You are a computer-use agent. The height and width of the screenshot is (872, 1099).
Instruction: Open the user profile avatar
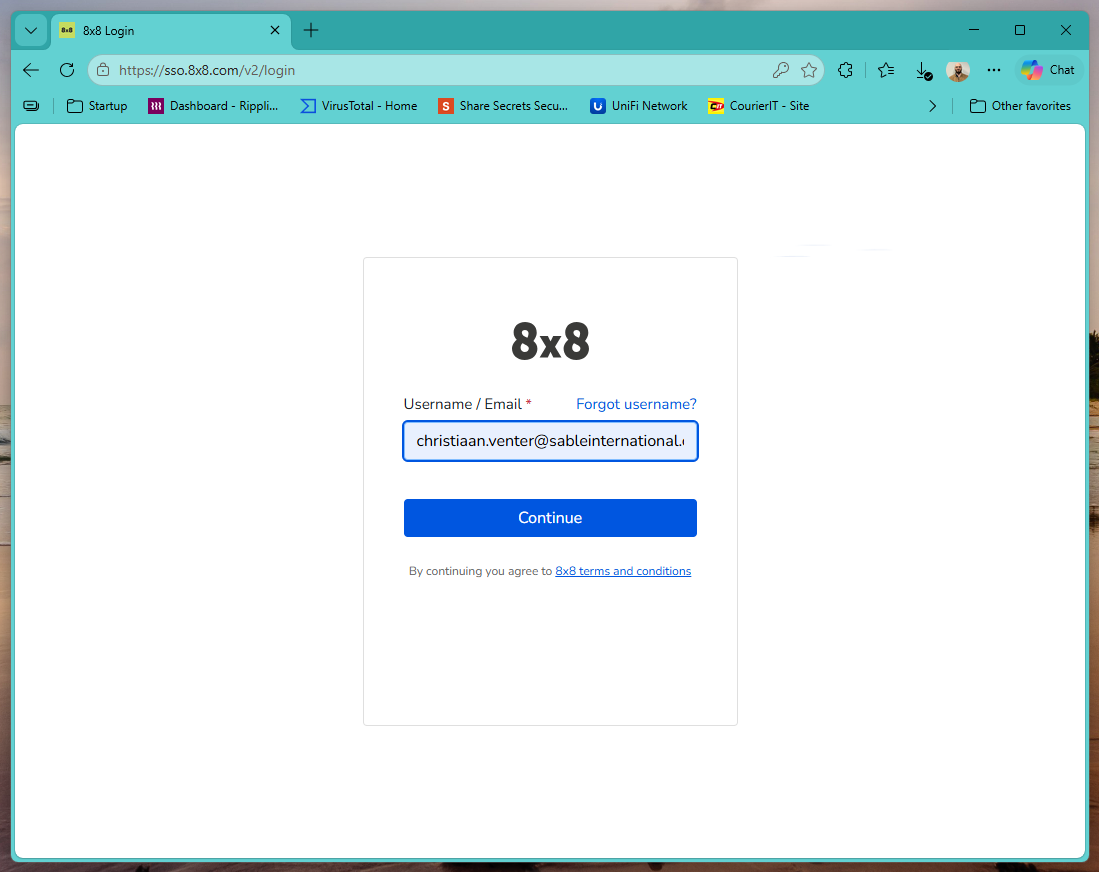(957, 70)
